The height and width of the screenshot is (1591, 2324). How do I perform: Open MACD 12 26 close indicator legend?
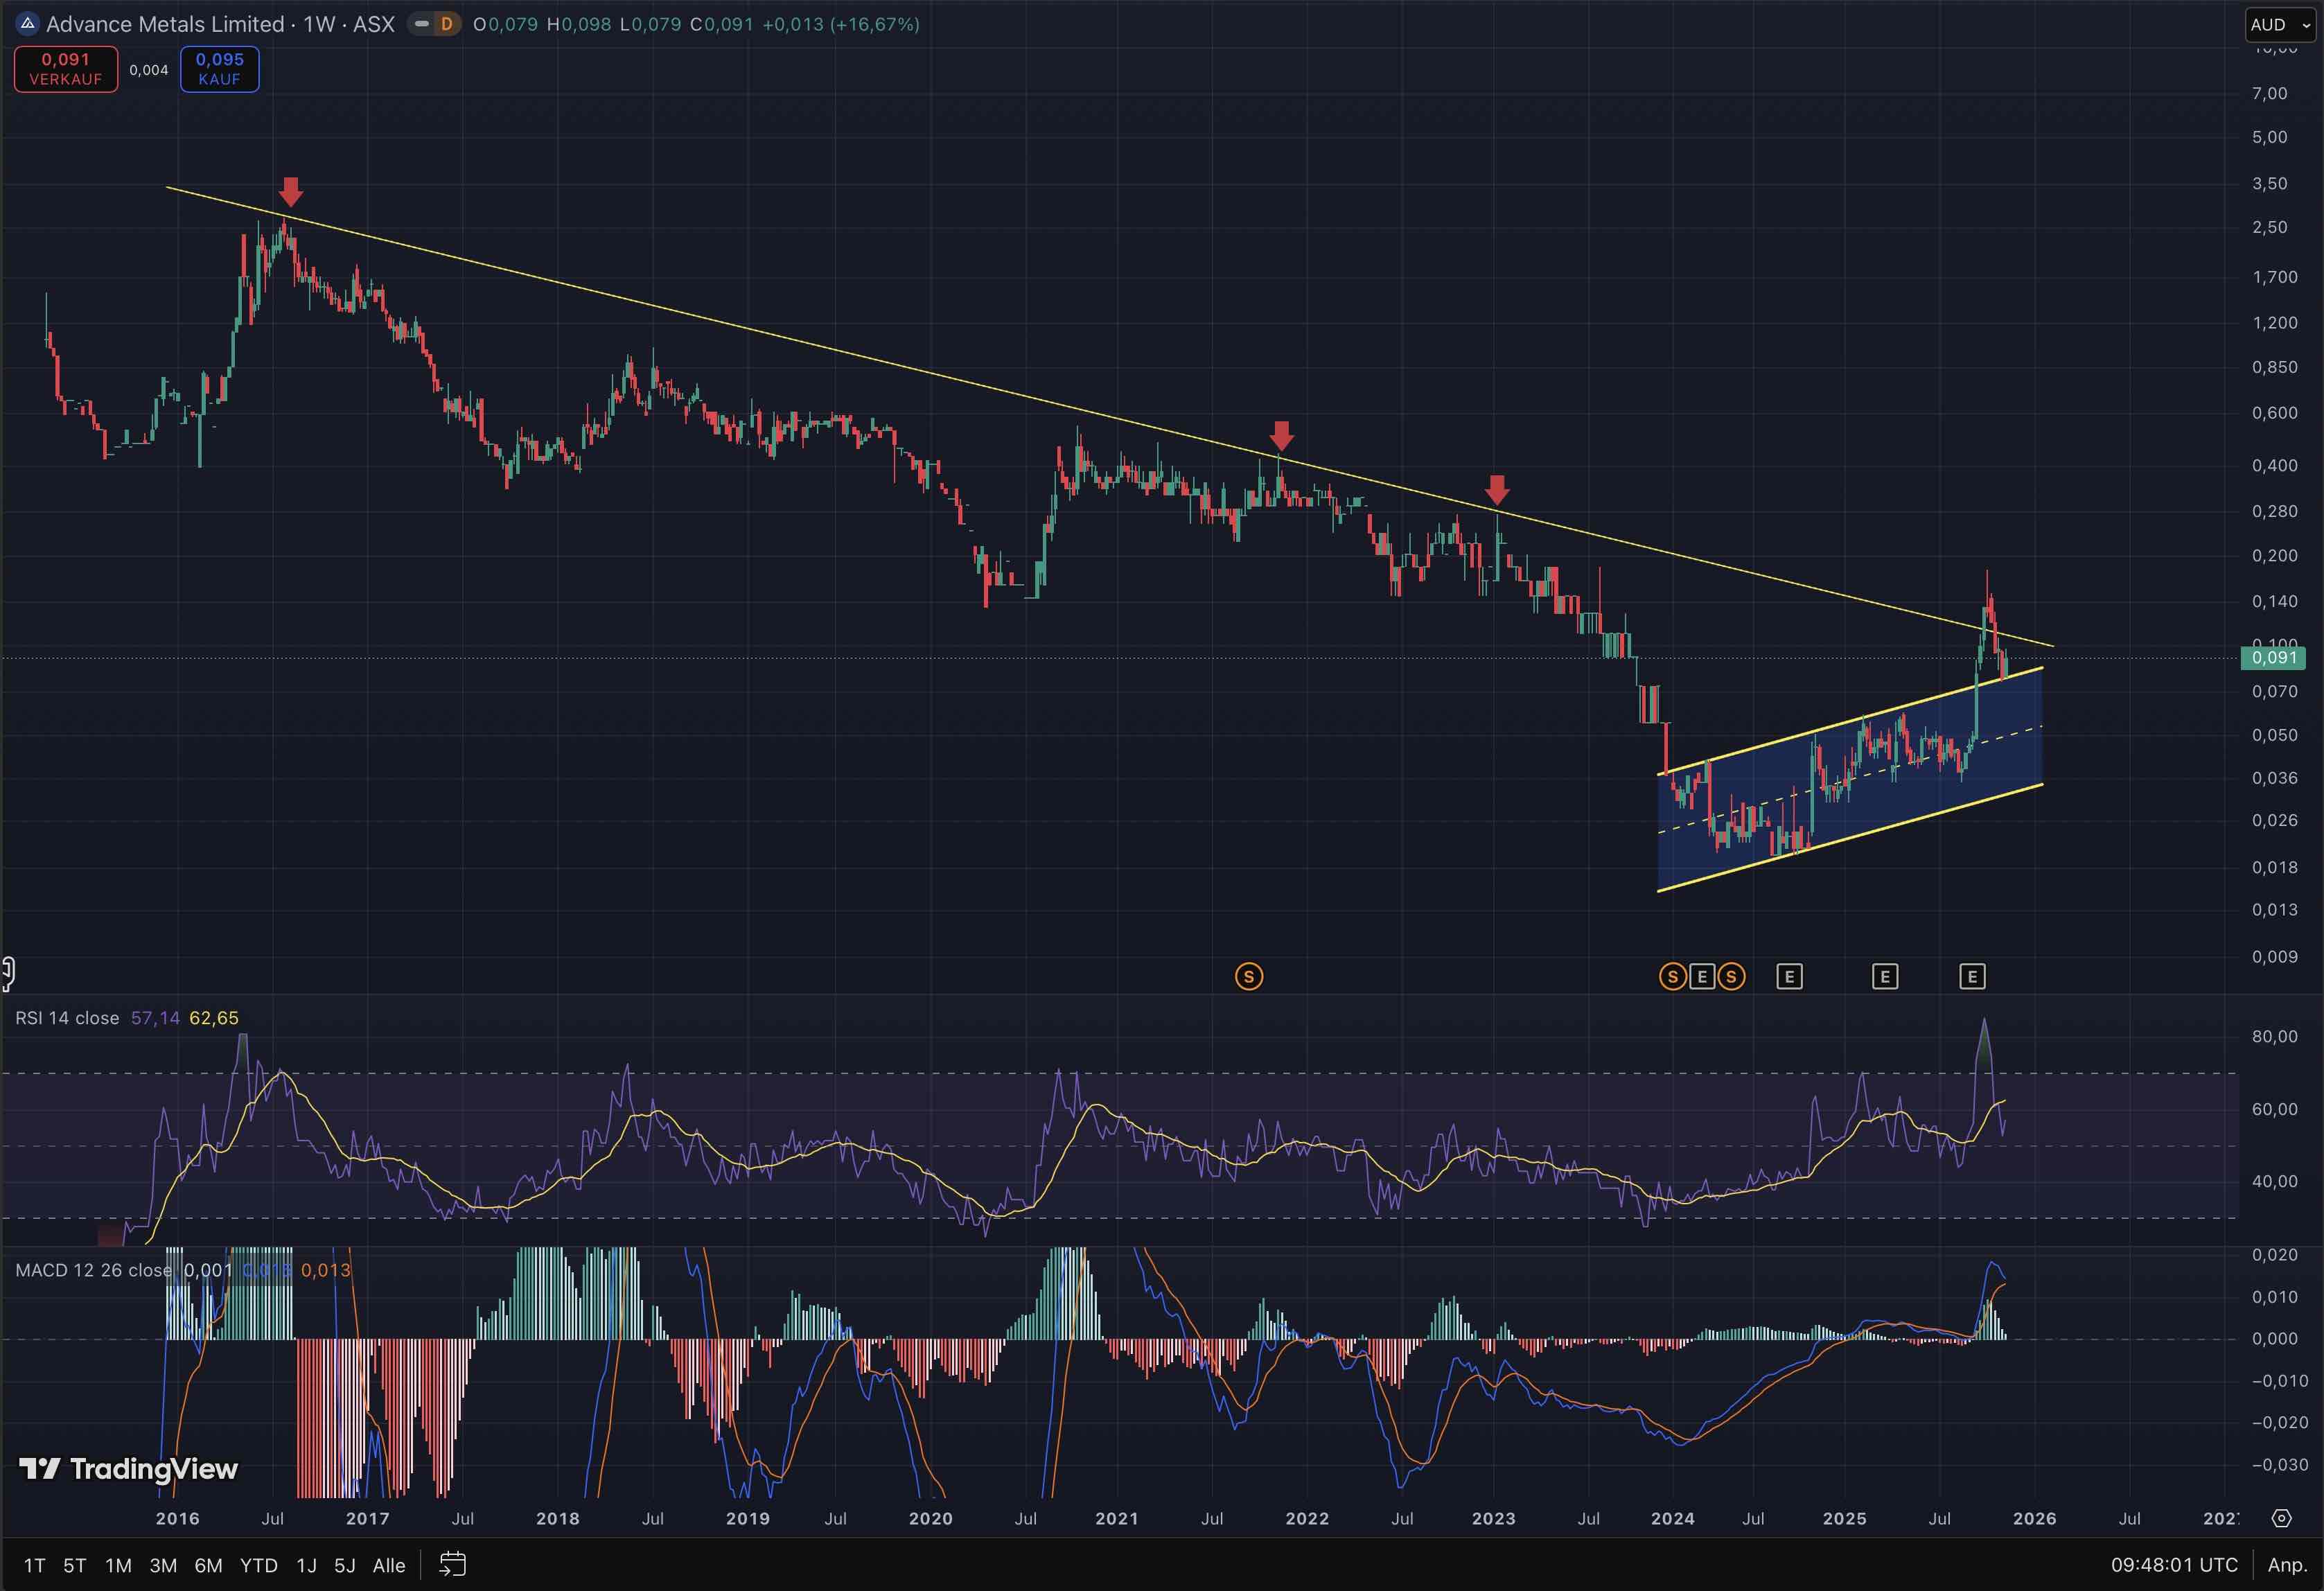(93, 1270)
